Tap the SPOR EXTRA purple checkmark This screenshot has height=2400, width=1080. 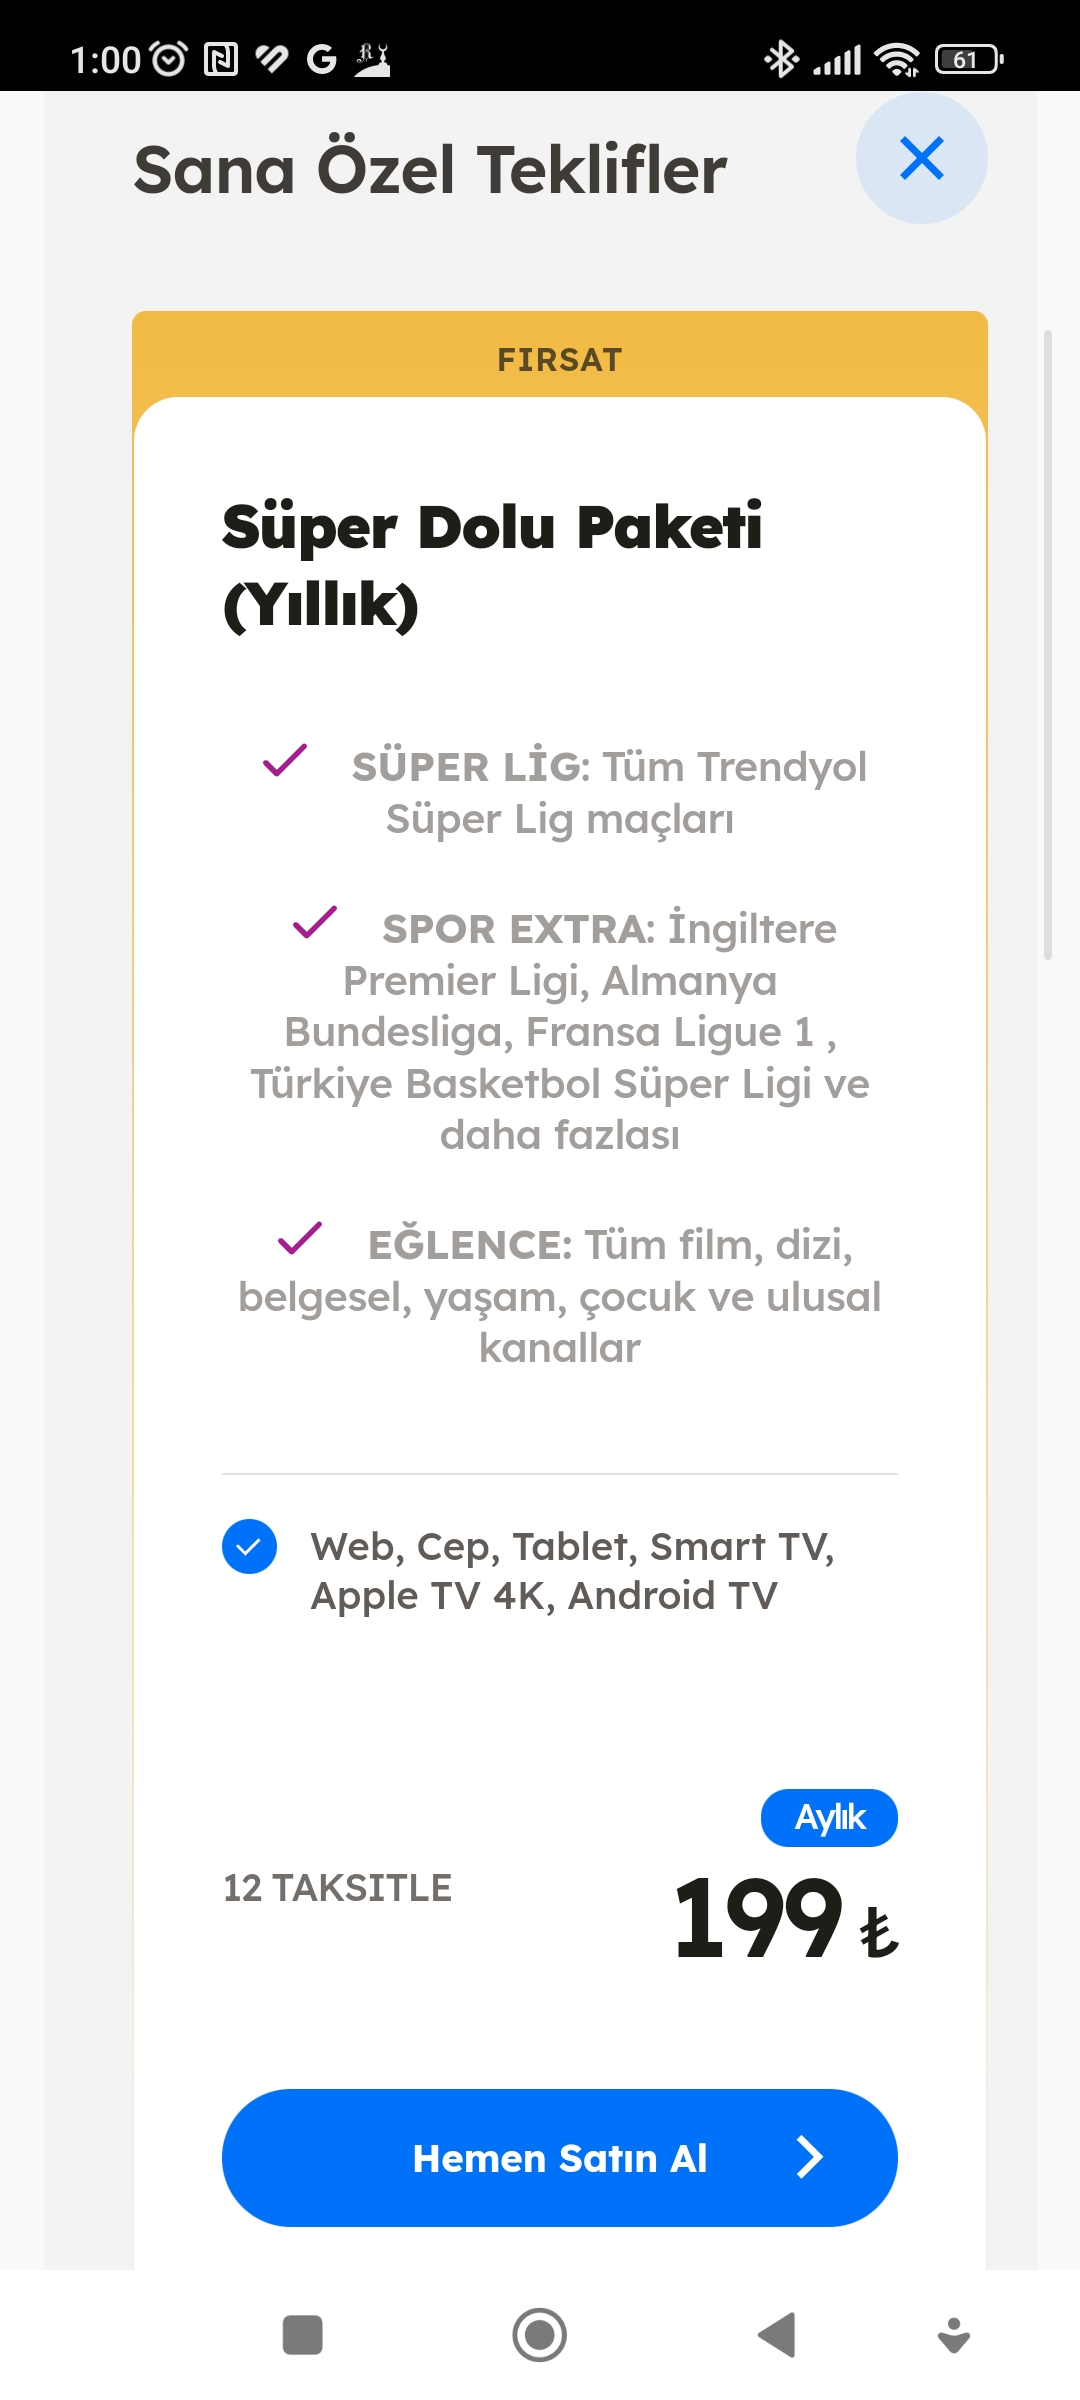pyautogui.click(x=315, y=922)
